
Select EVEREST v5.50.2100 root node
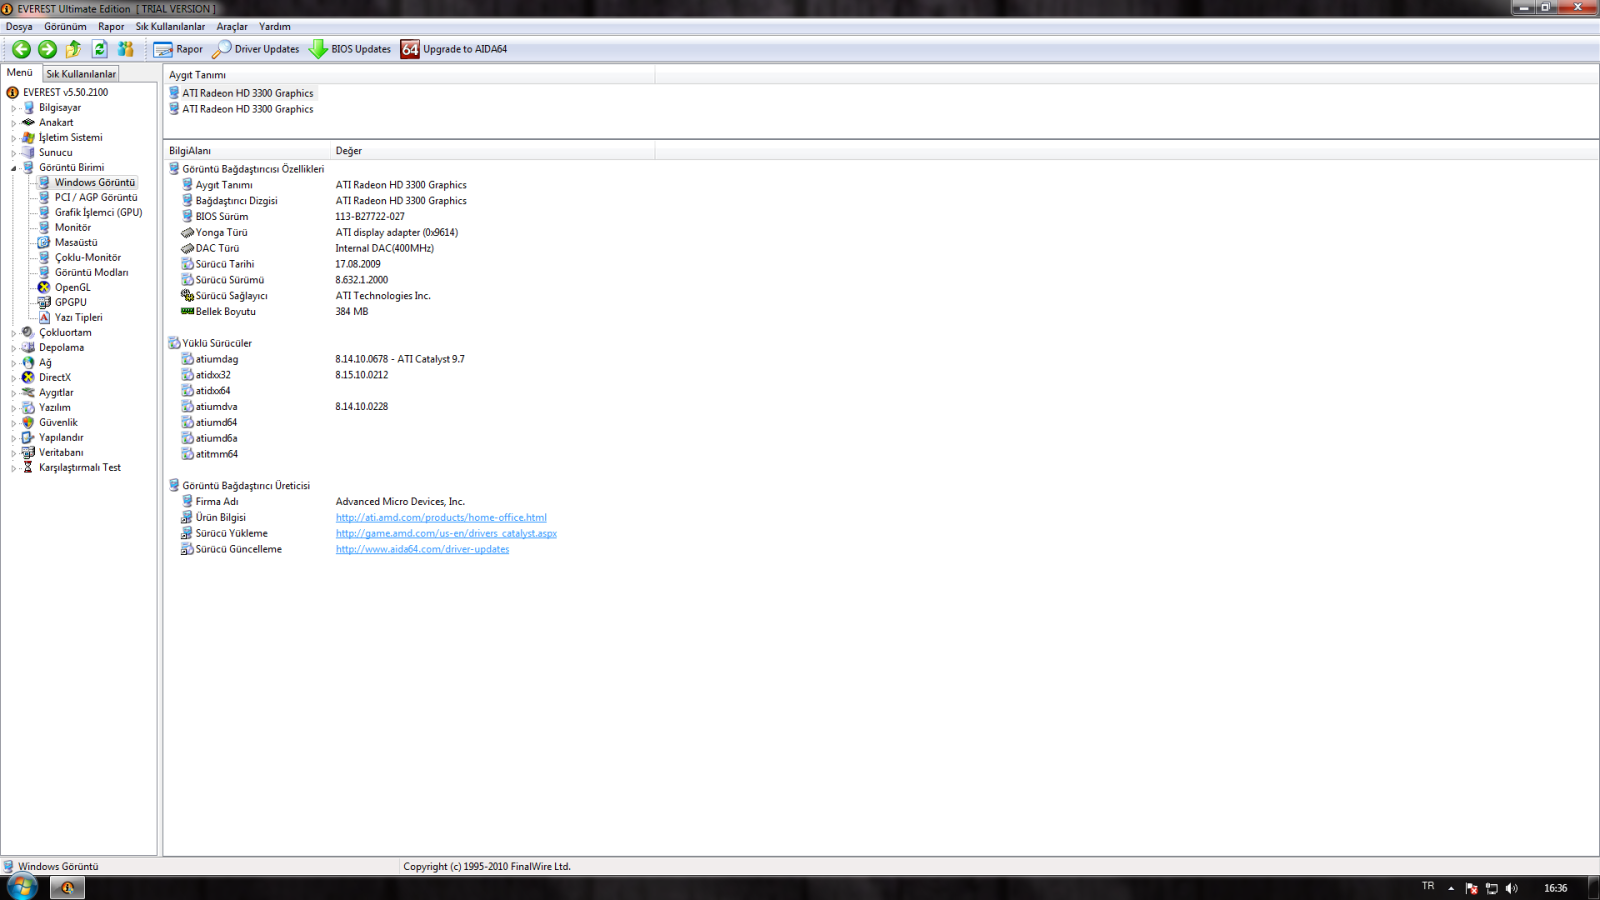(65, 92)
